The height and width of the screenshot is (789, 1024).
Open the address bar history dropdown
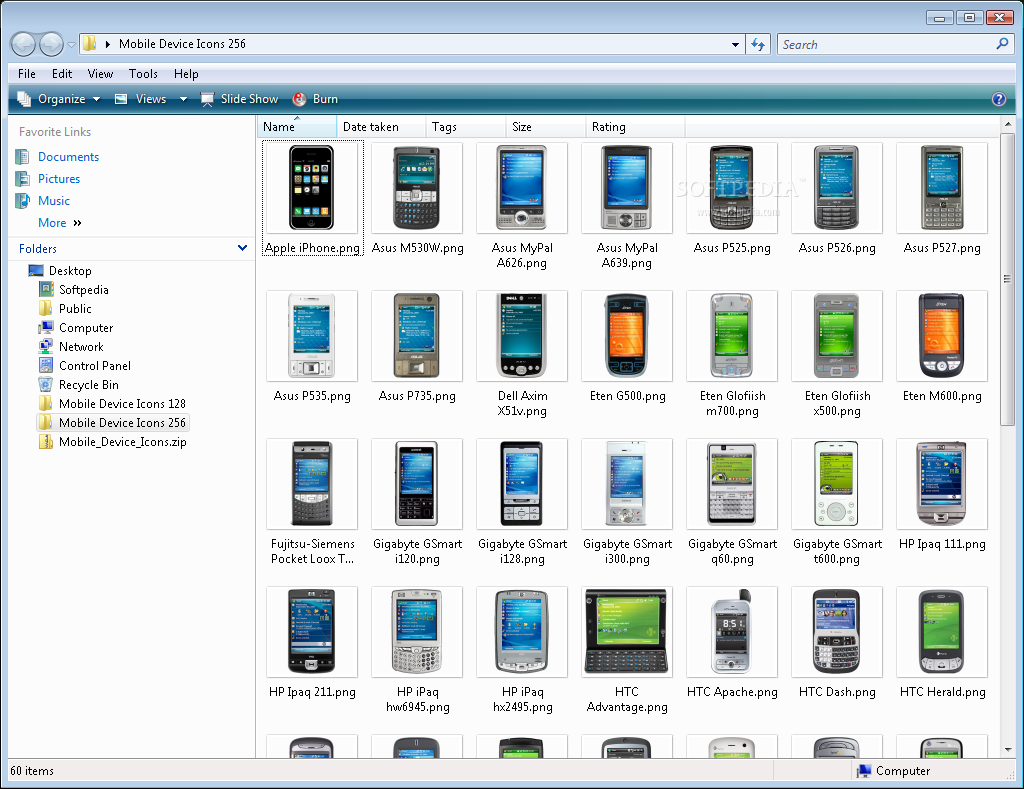coord(735,44)
